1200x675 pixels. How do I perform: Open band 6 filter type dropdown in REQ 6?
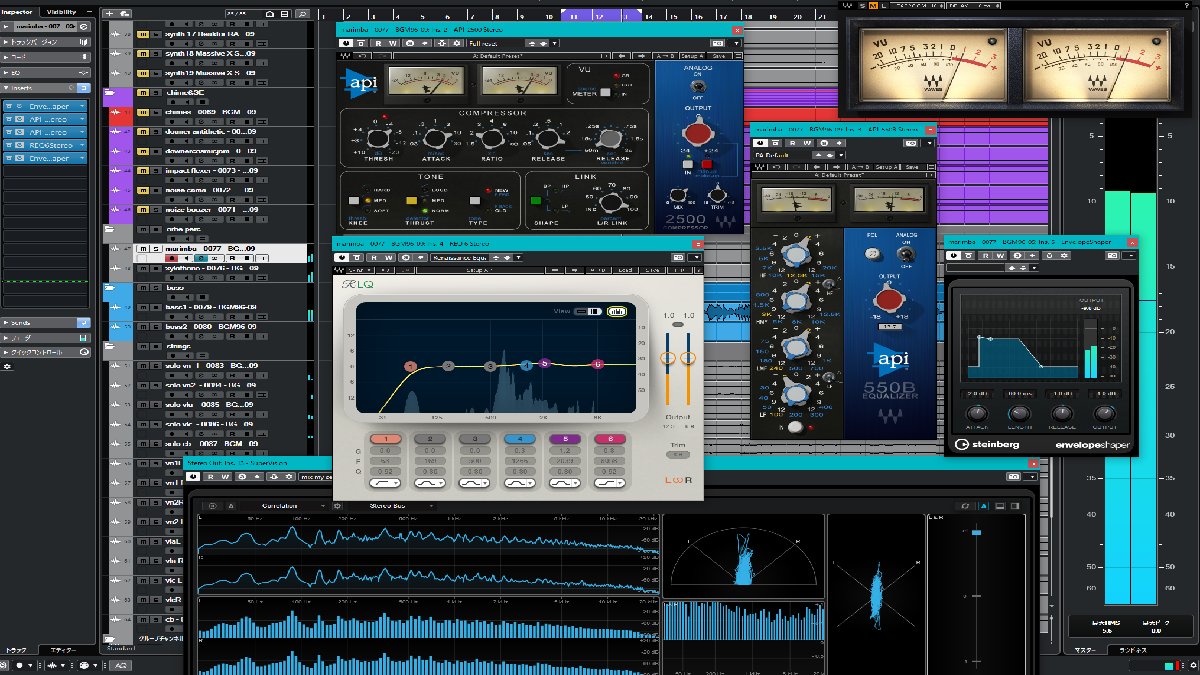(x=609, y=483)
